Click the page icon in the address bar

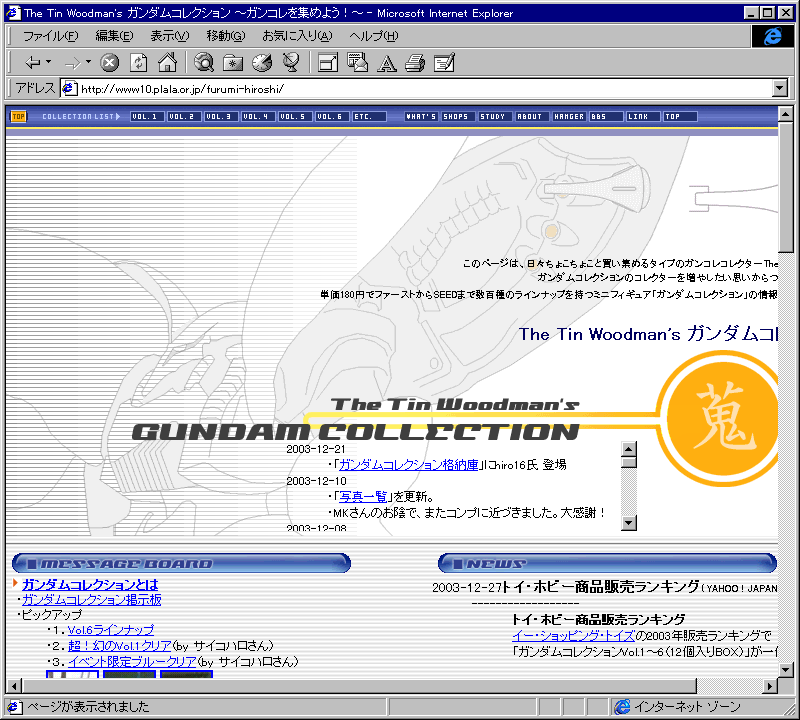[x=69, y=89]
